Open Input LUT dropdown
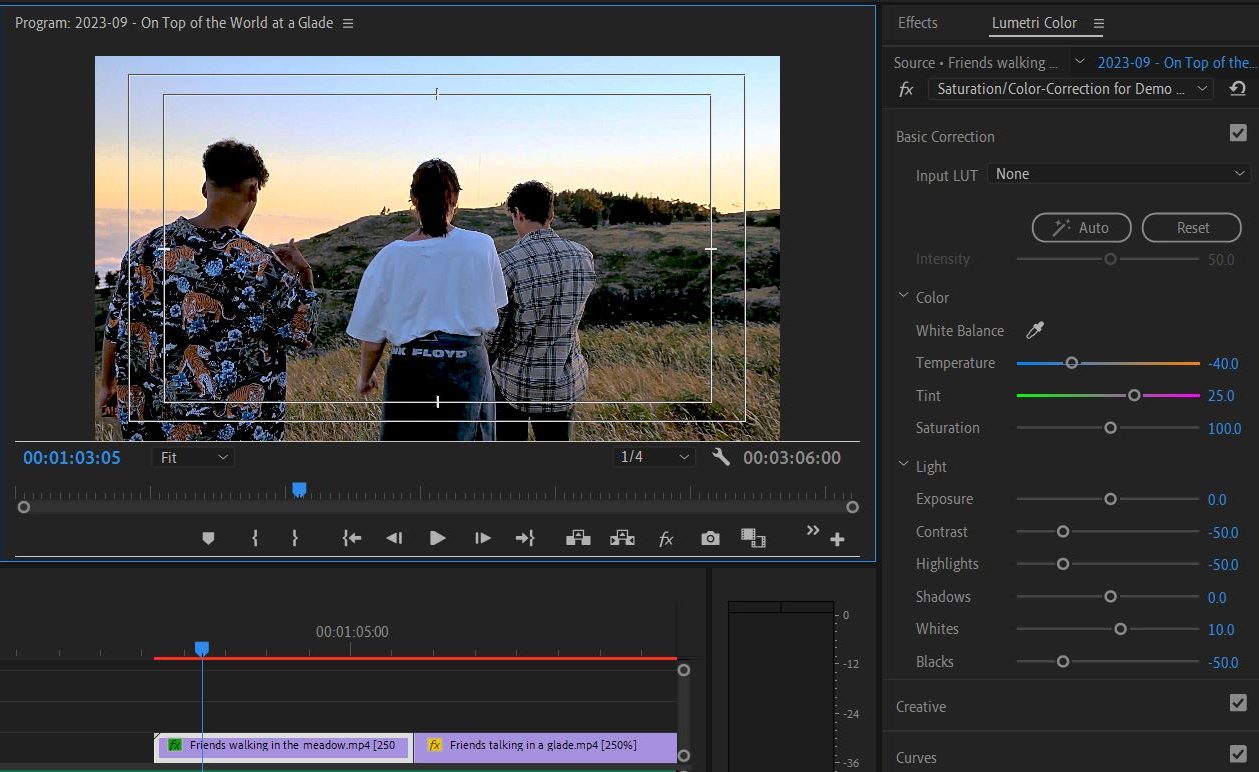 click(x=1119, y=174)
